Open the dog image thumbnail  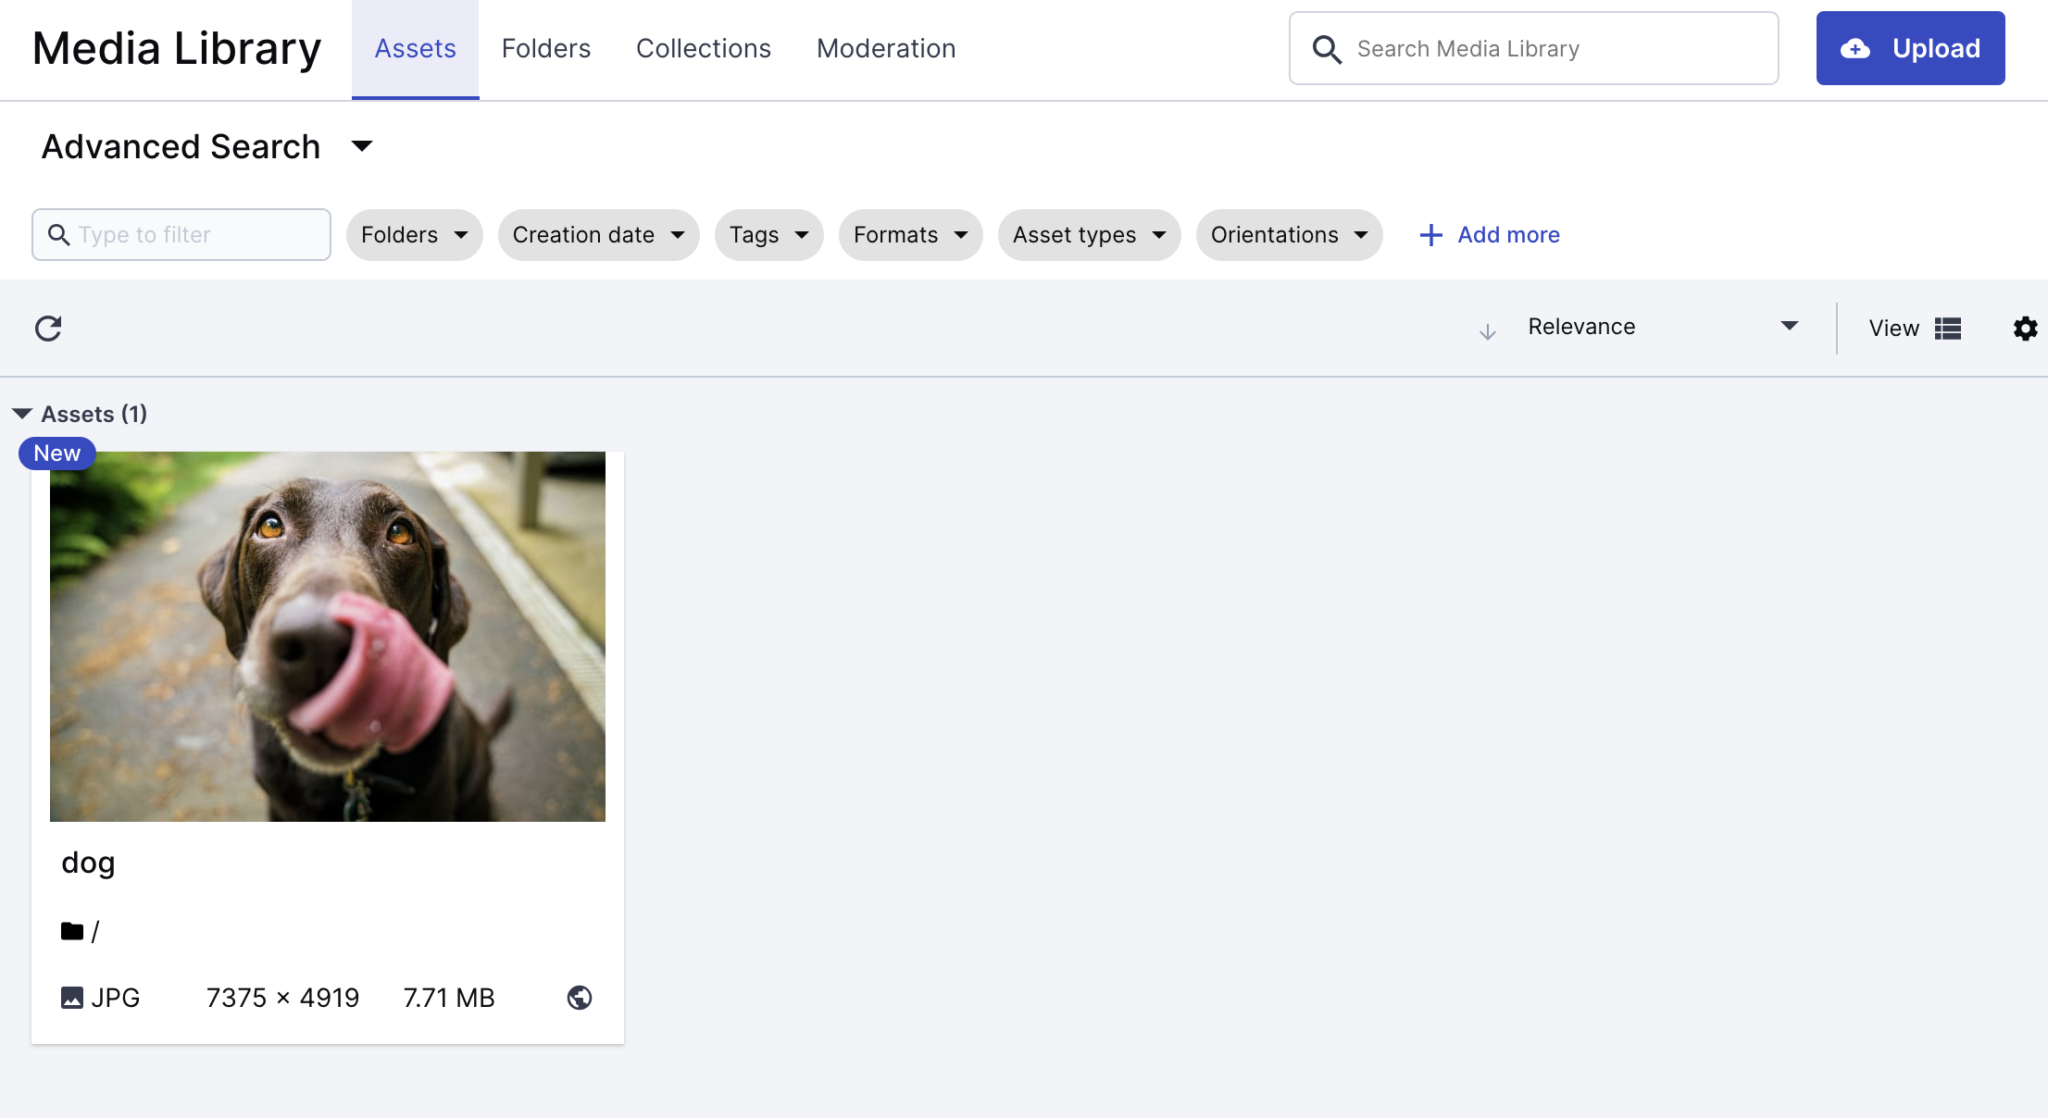(x=327, y=637)
